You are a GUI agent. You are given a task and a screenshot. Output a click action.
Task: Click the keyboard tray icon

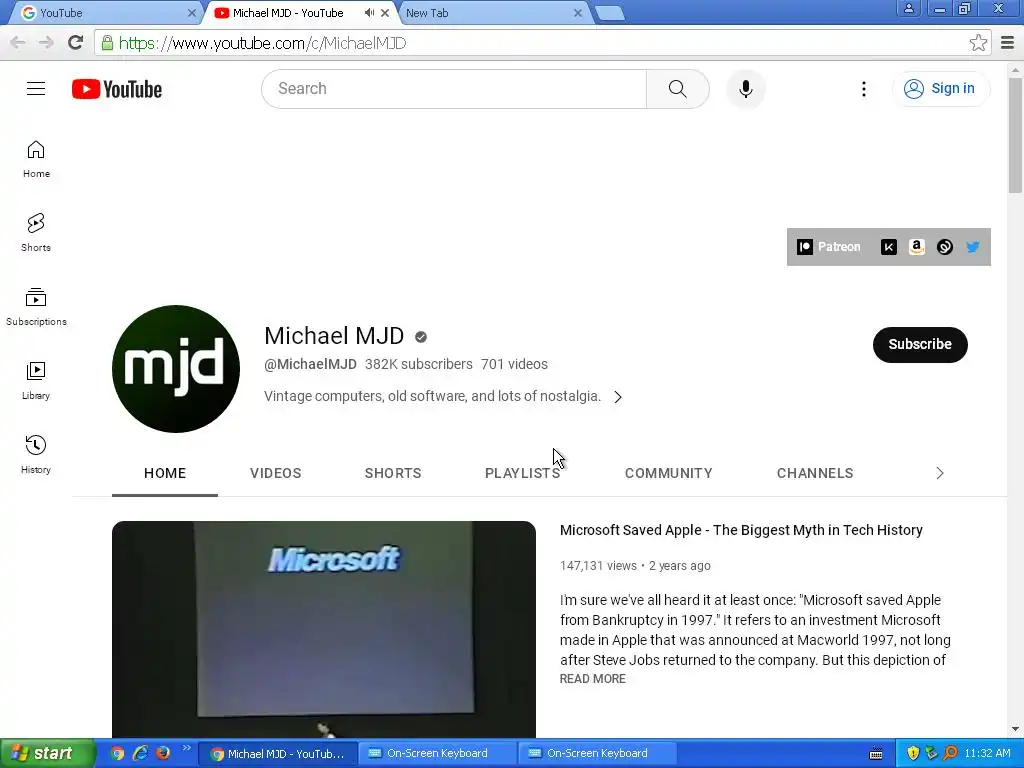click(876, 754)
